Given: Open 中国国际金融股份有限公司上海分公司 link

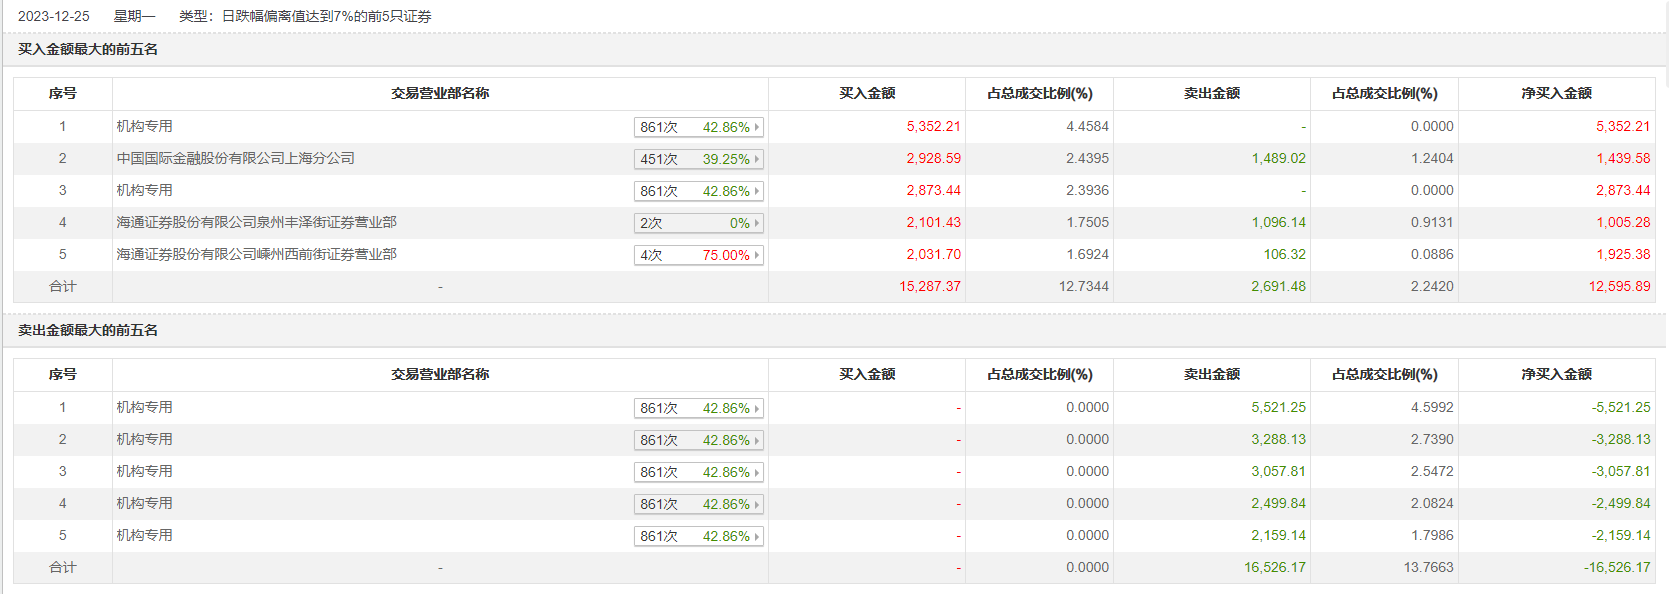Looking at the screenshot, I should click(235, 158).
